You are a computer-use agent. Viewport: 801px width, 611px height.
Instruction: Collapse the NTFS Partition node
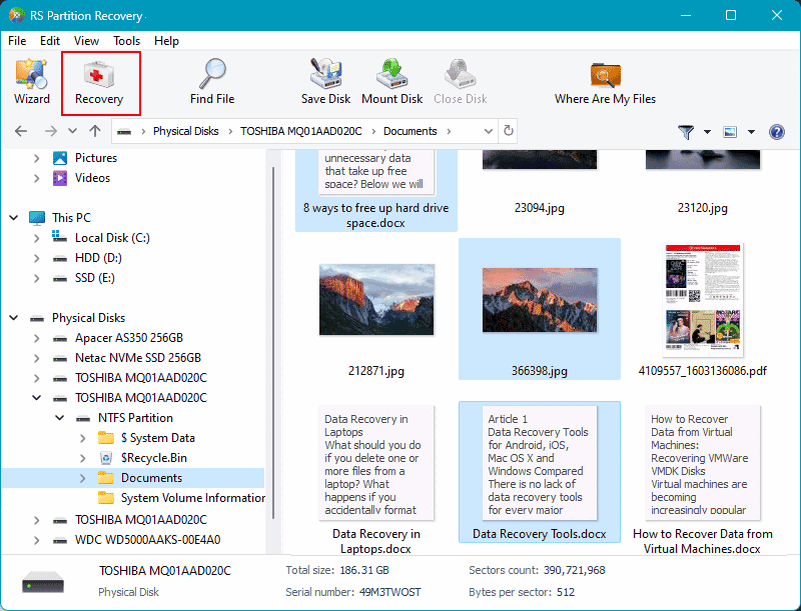[x=60, y=418]
